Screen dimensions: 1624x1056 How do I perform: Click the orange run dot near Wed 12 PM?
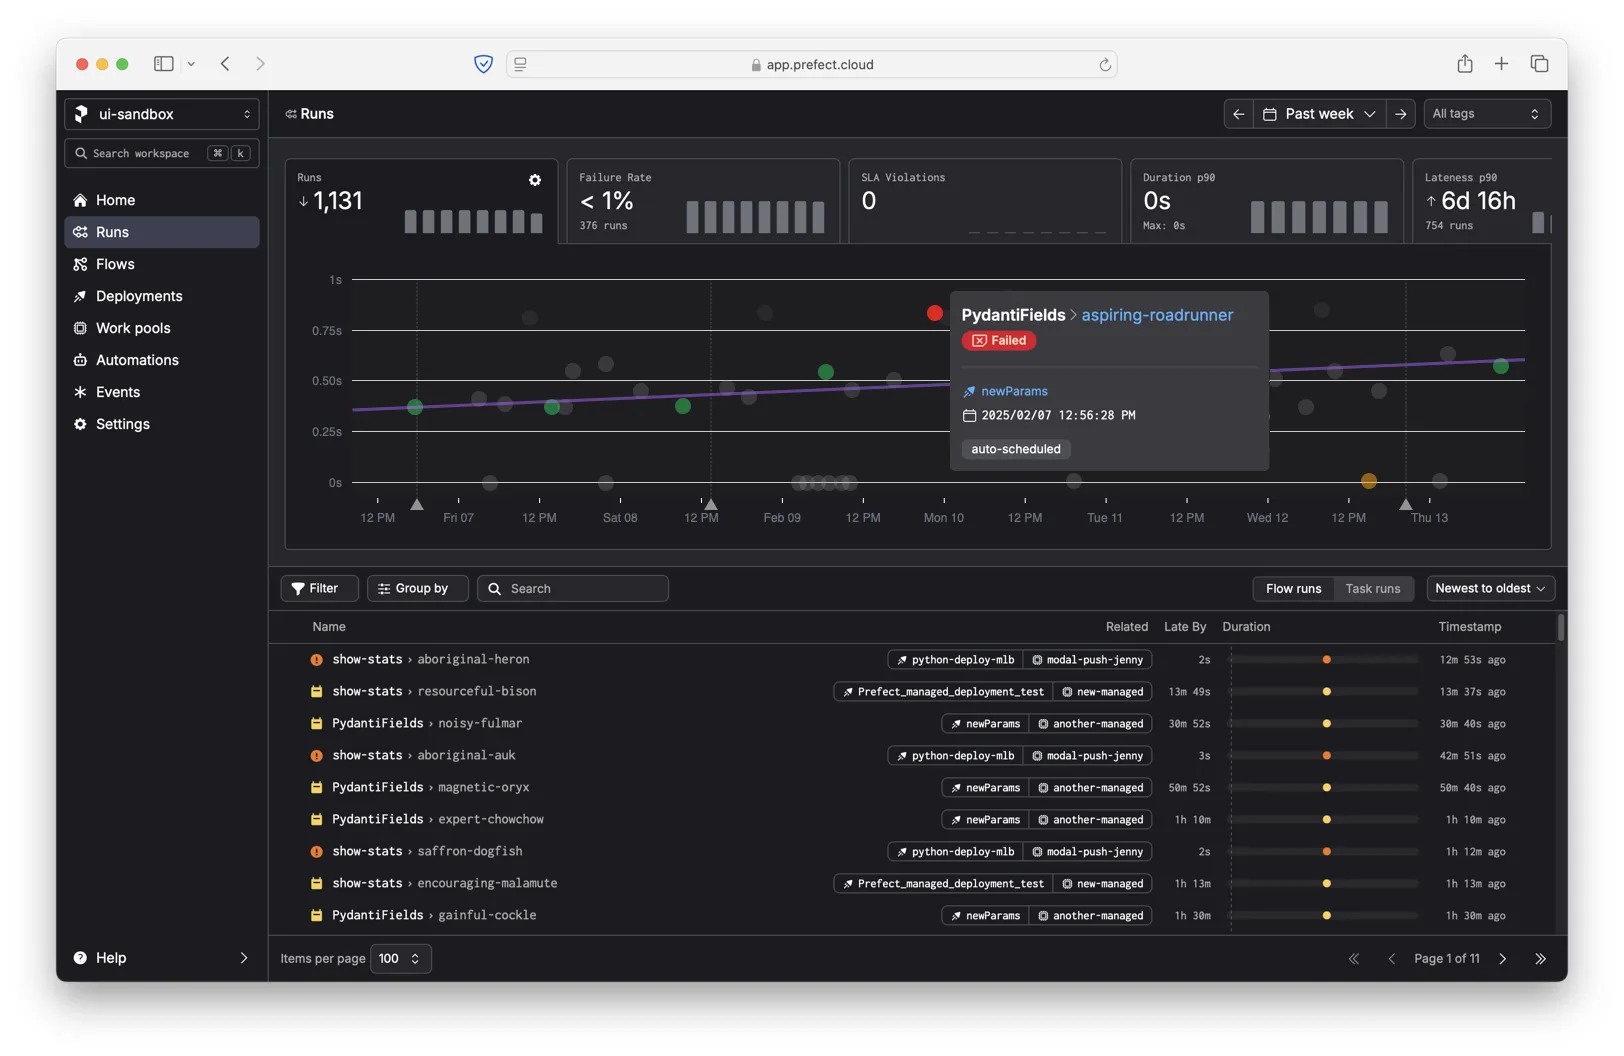click(1369, 481)
